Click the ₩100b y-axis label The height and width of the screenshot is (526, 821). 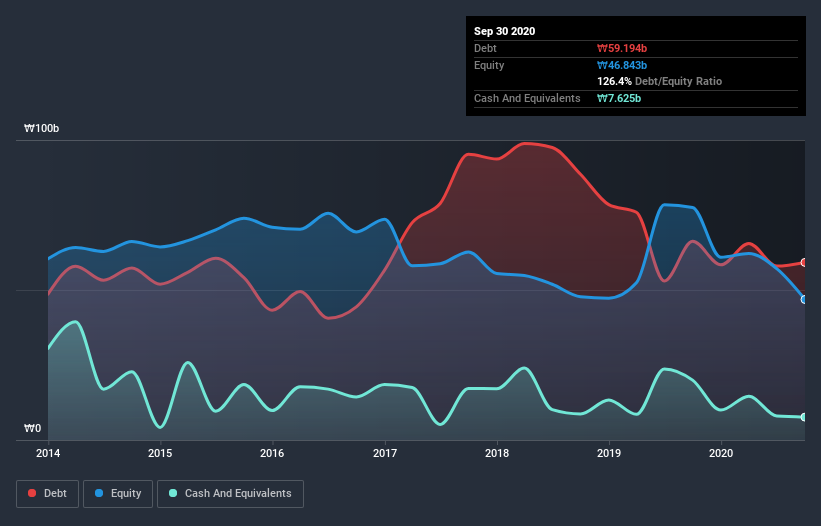tap(41, 128)
